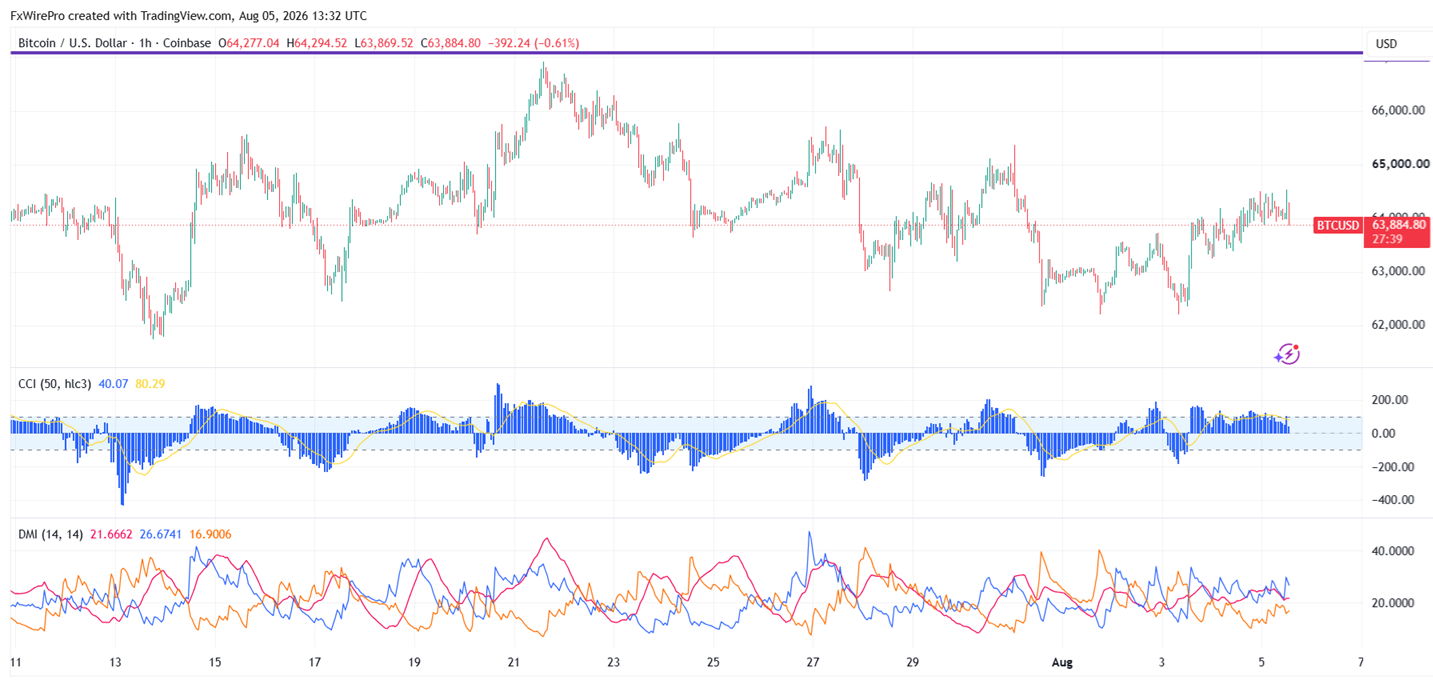Click date 13 on the time axis
This screenshot has height=691, width=1433.
(x=115, y=662)
